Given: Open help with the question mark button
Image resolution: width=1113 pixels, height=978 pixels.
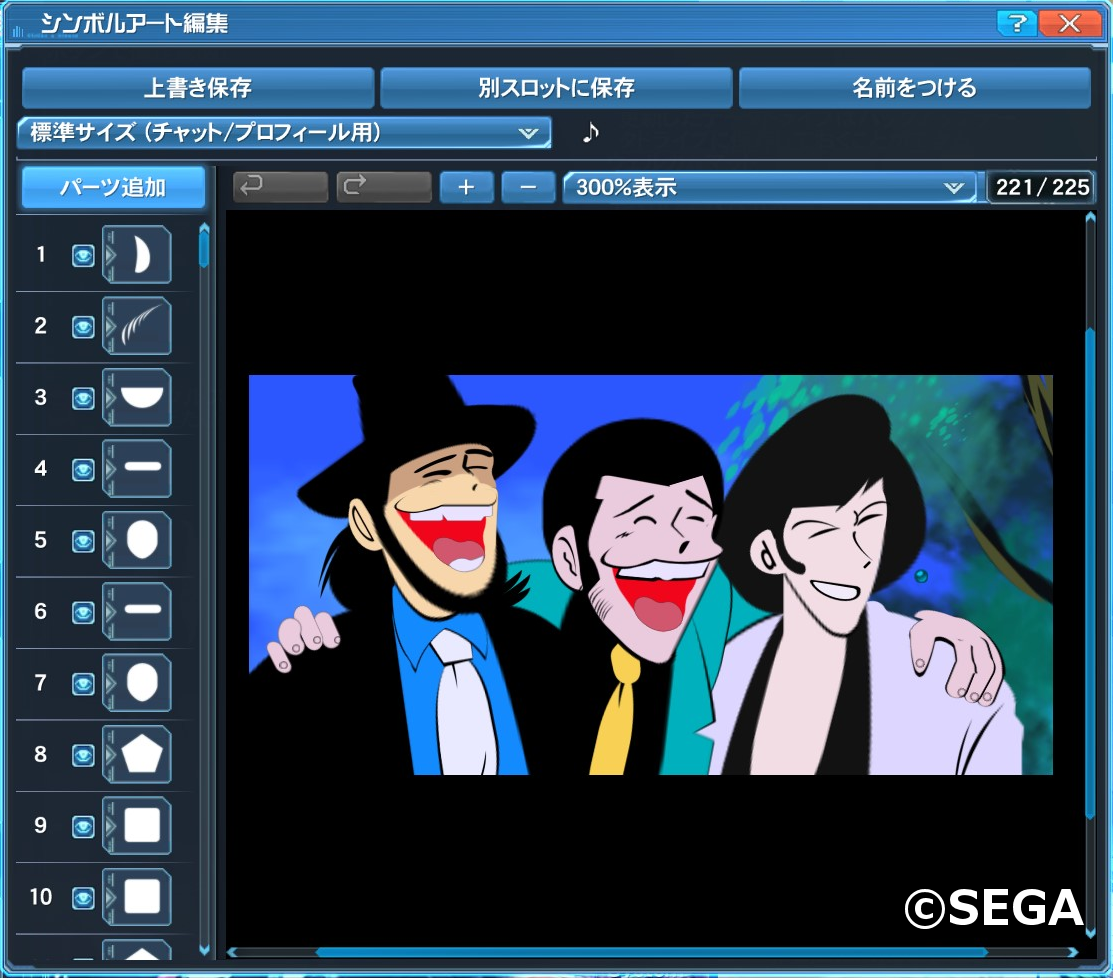Looking at the screenshot, I should [1016, 23].
